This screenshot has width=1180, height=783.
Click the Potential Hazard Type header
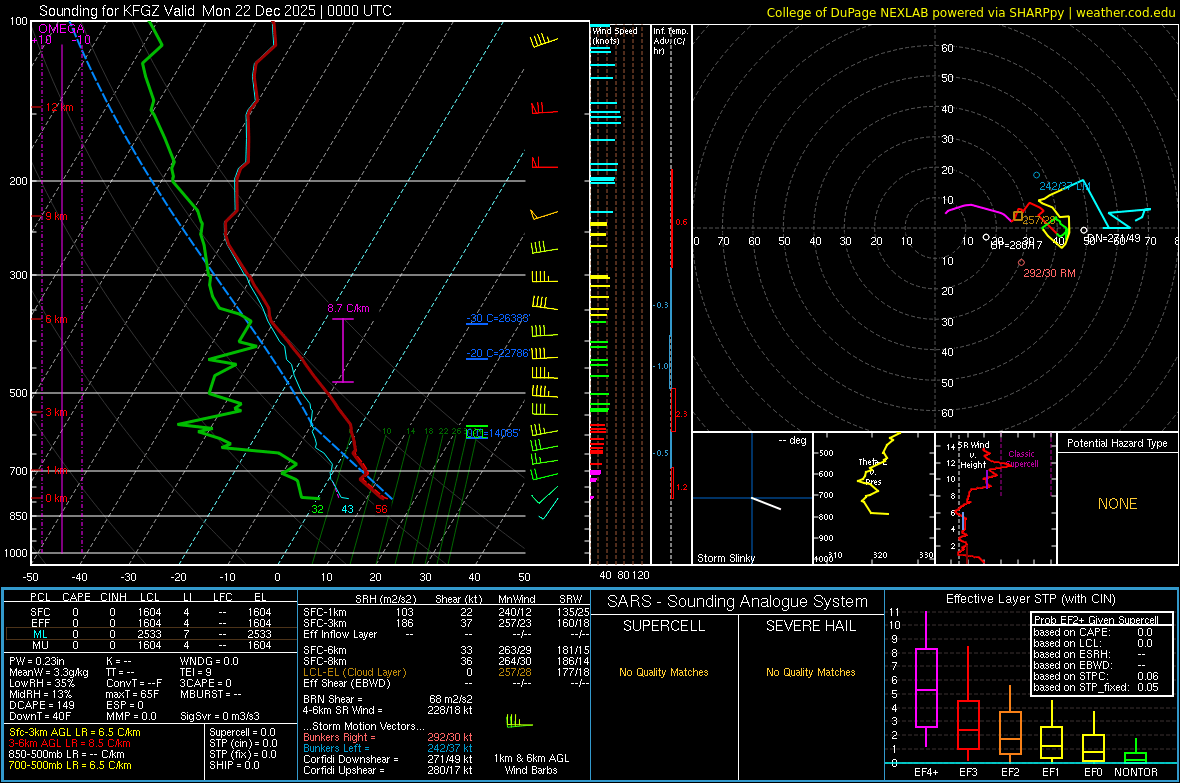pyautogui.click(x=1117, y=443)
